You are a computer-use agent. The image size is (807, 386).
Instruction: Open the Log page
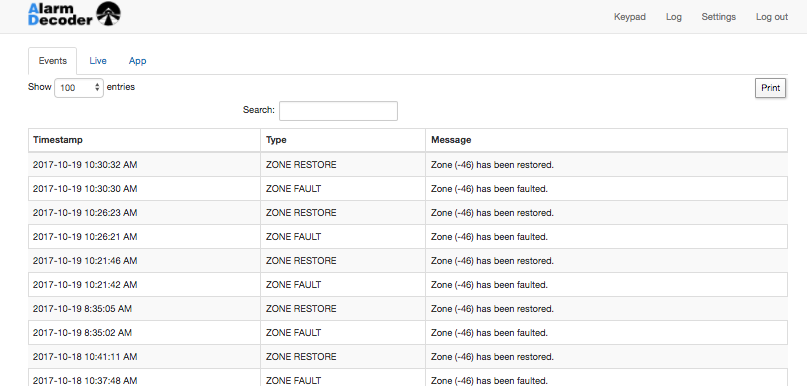674,16
